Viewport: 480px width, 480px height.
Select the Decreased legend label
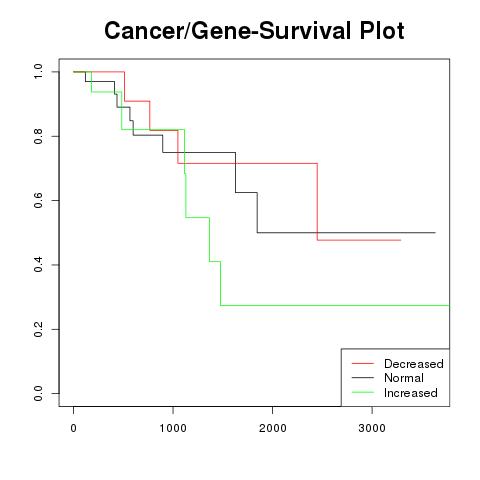414,364
